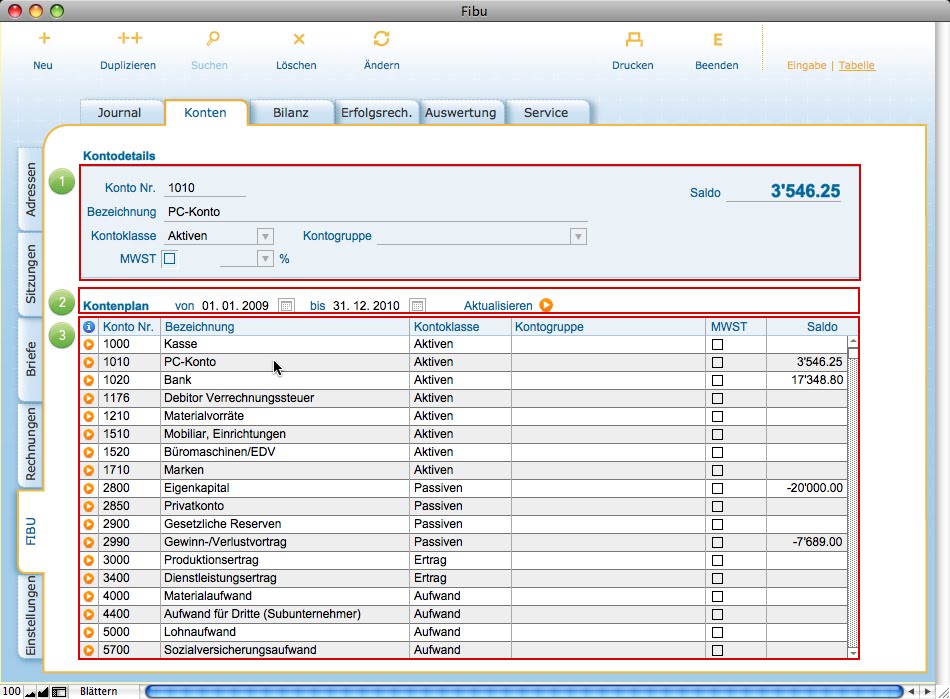This screenshot has width=950, height=699.
Task: Open the calendar picker for the von date
Action: (x=286, y=305)
